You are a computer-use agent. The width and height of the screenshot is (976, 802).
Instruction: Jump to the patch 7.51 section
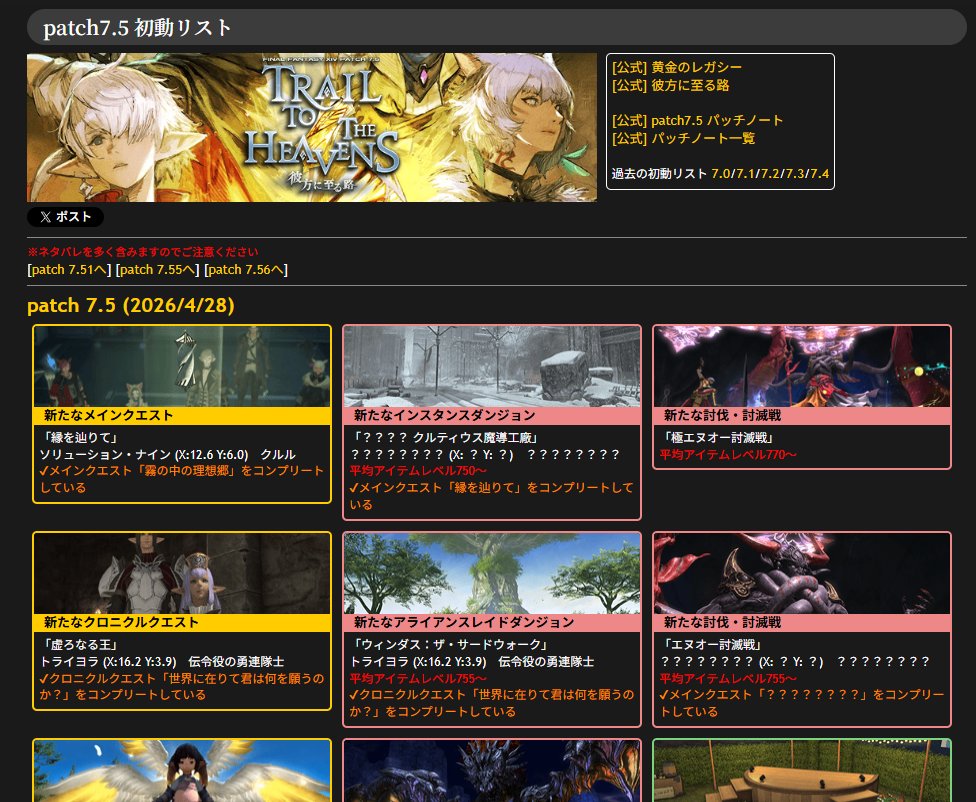click(70, 269)
